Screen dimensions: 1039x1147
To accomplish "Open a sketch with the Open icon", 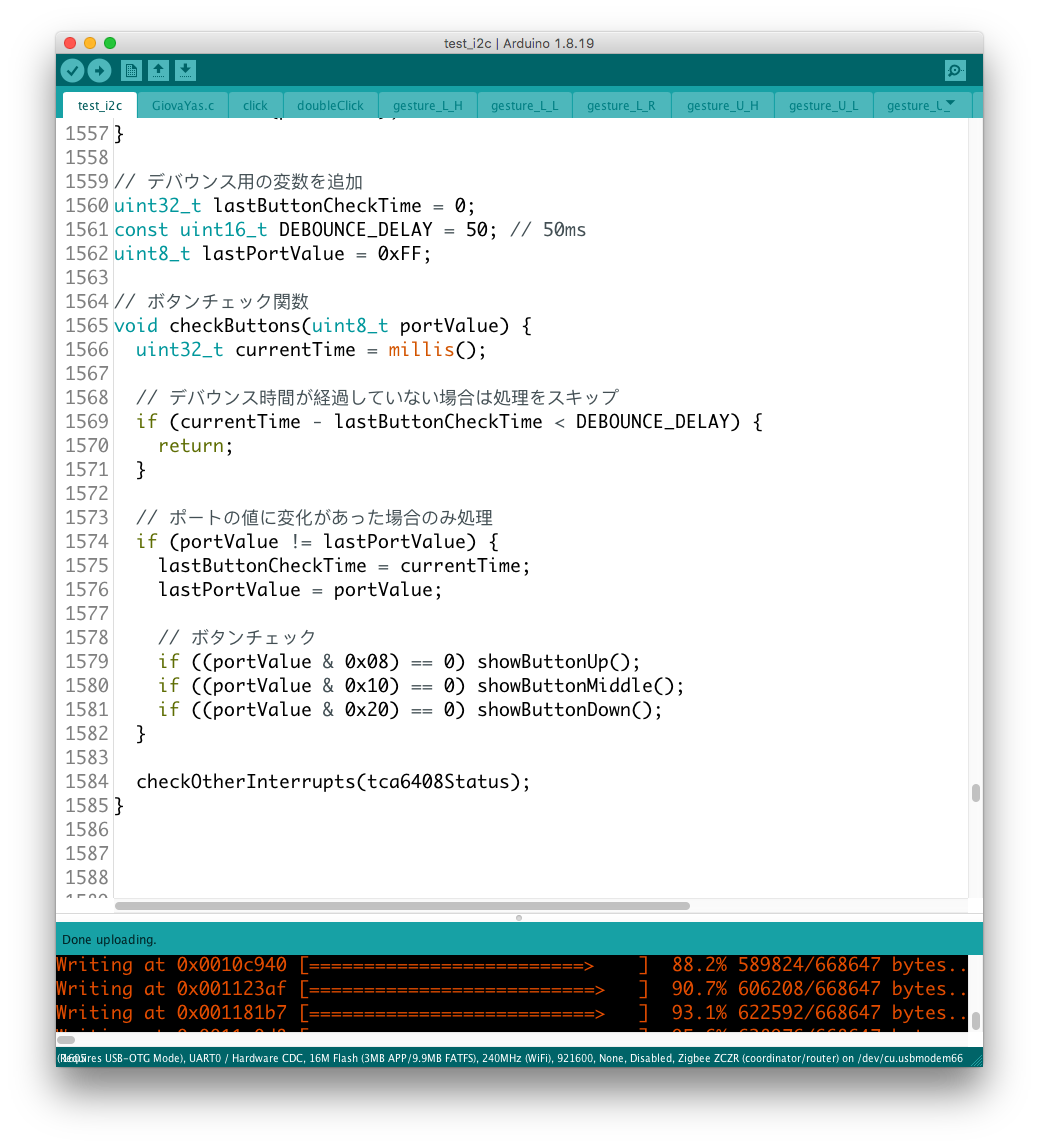I will [x=158, y=70].
